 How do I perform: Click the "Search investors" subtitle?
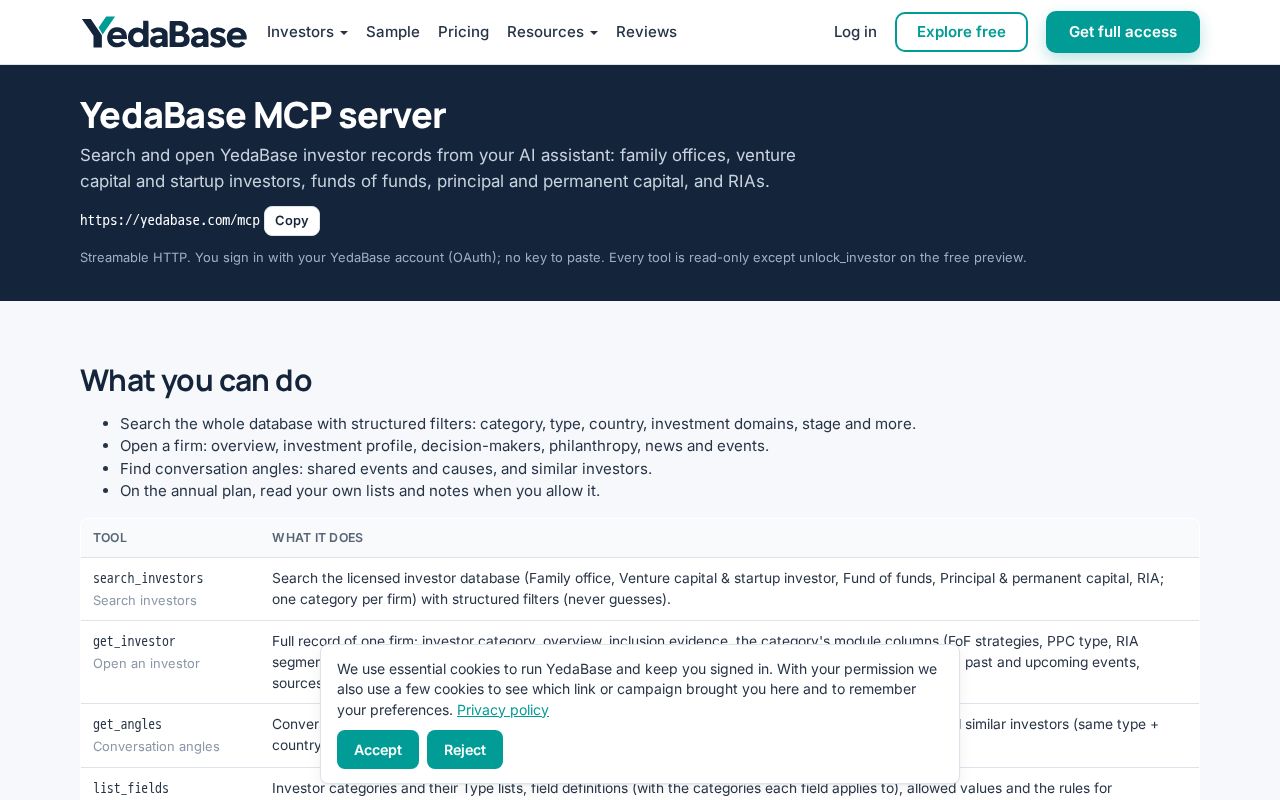[145, 600]
